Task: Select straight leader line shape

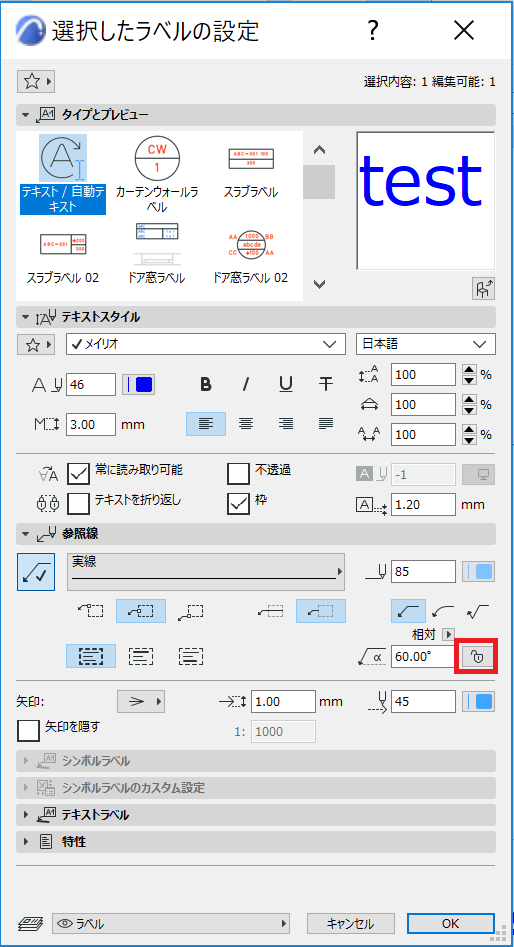Action: coord(408,611)
